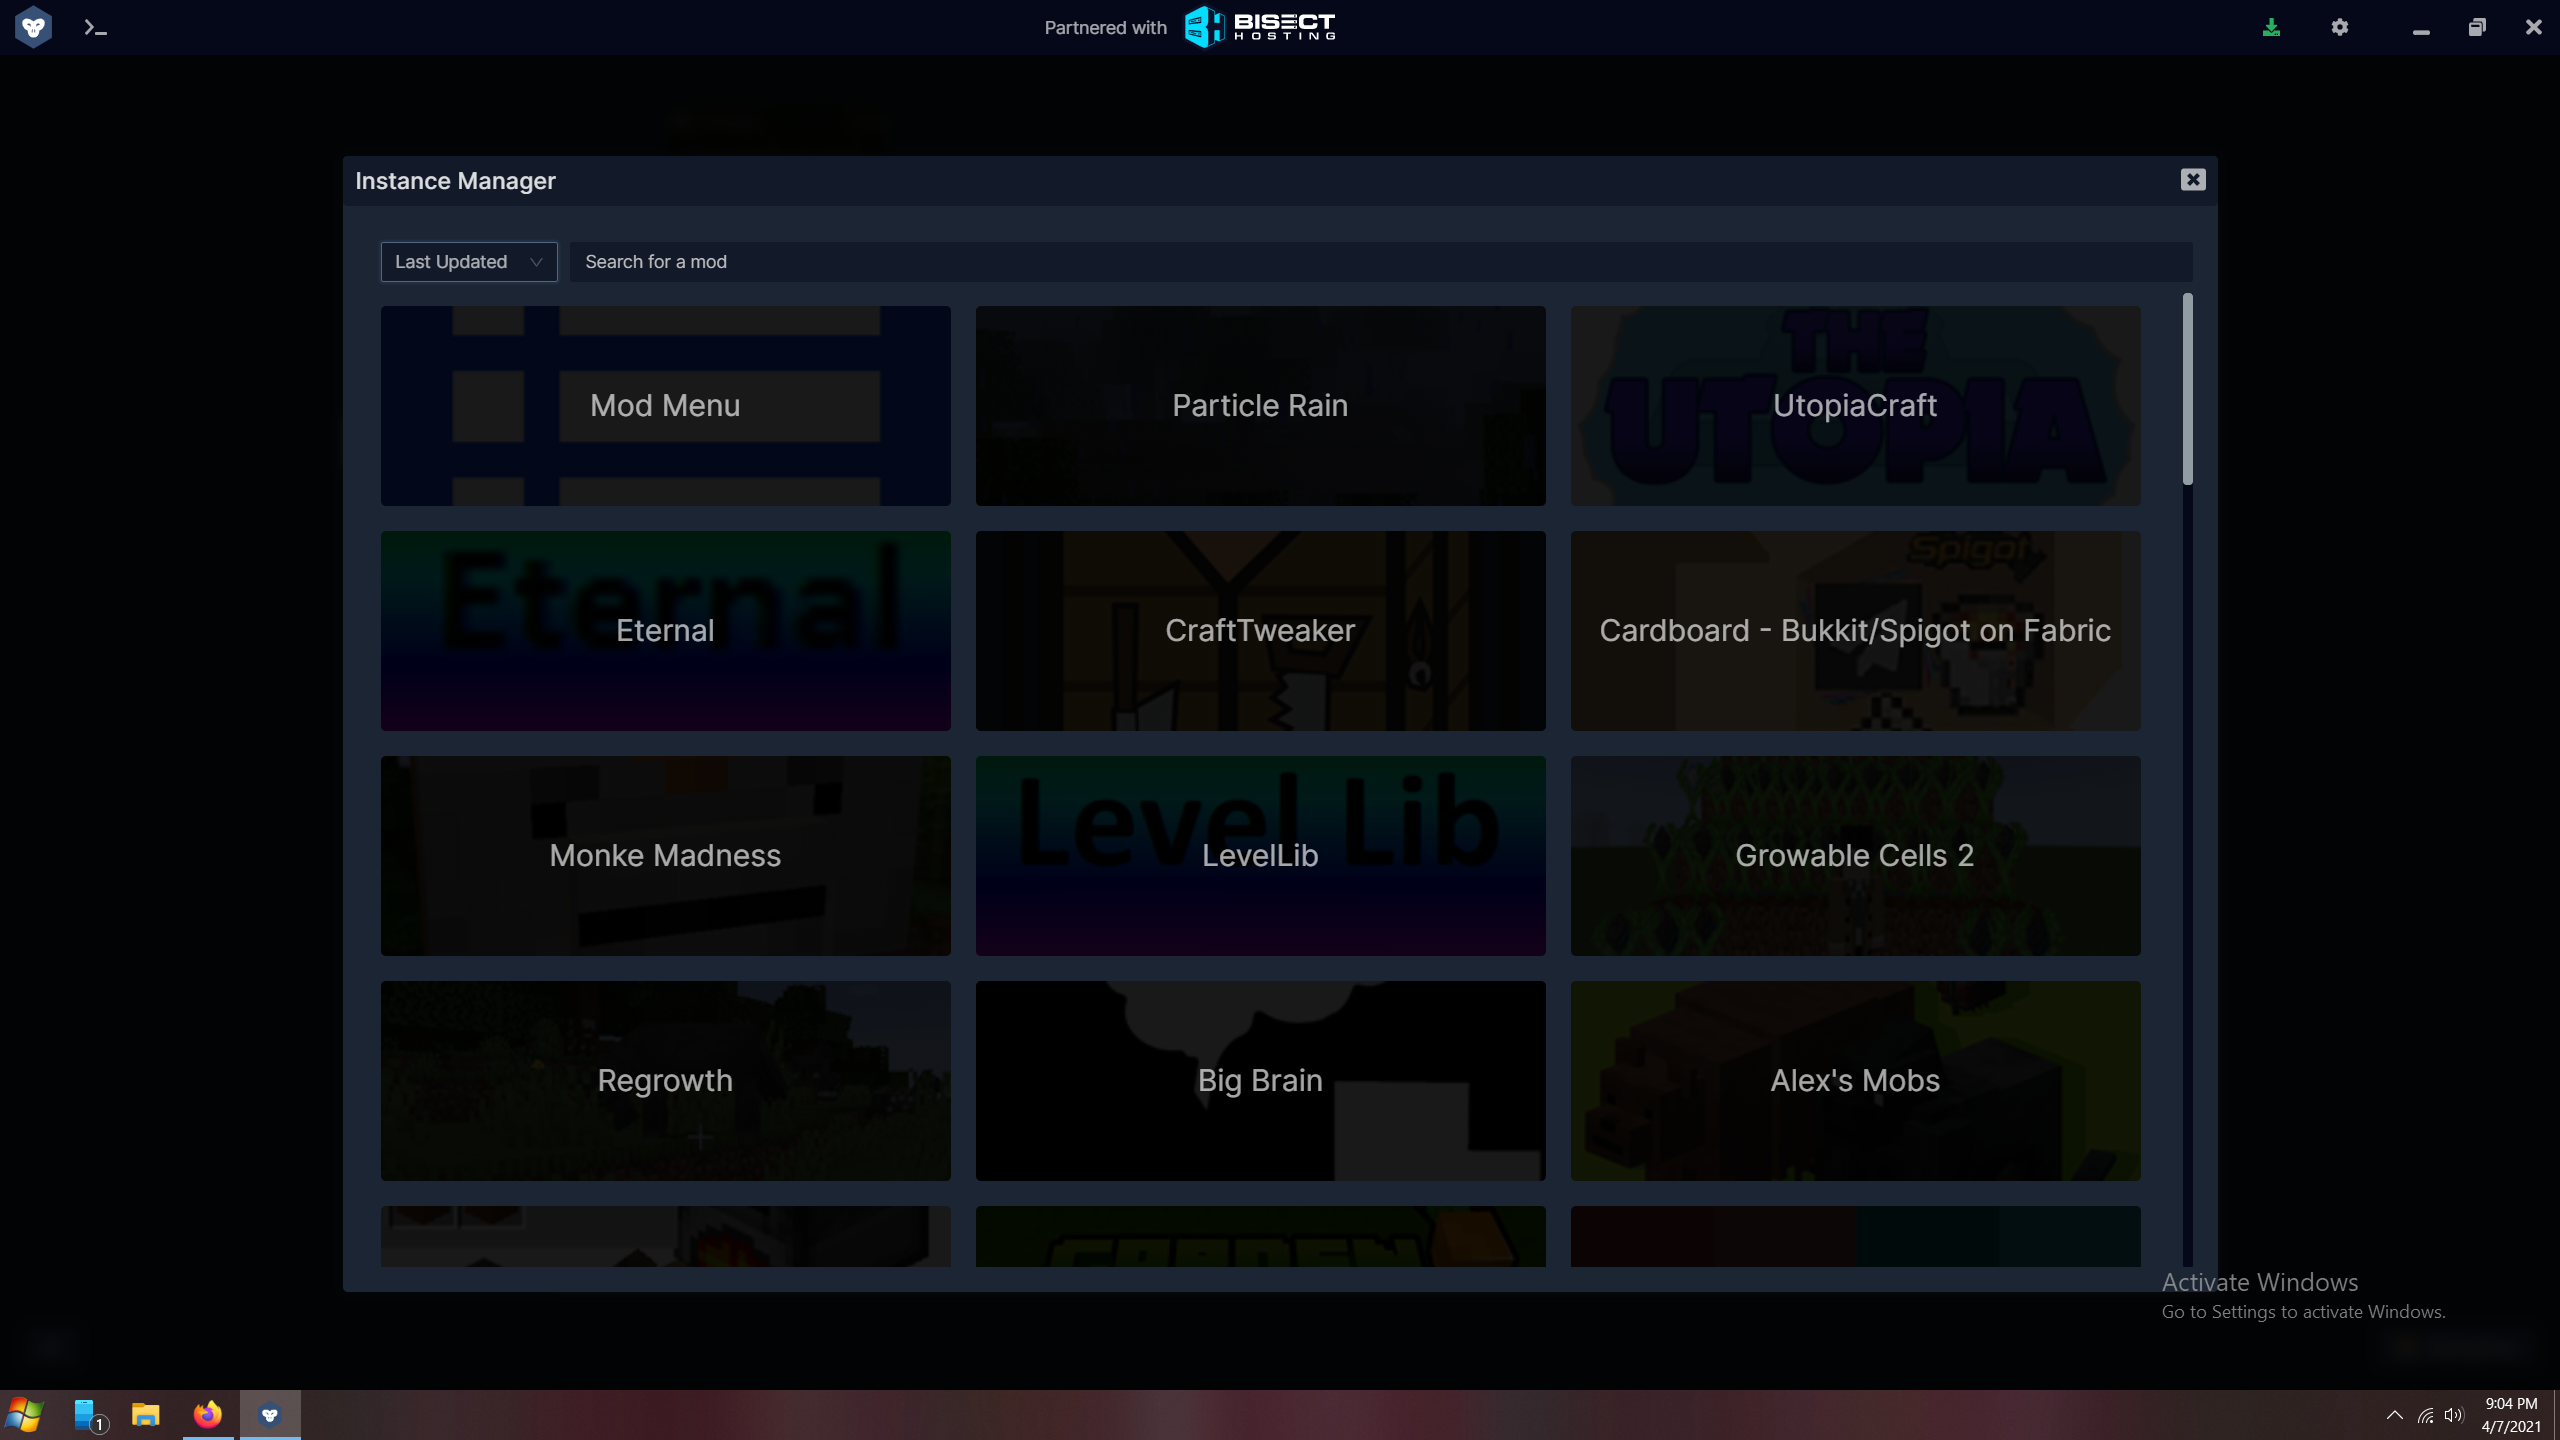The image size is (2560, 1440).
Task: Select the Growable Cells 2 mod
Action: [1854, 855]
